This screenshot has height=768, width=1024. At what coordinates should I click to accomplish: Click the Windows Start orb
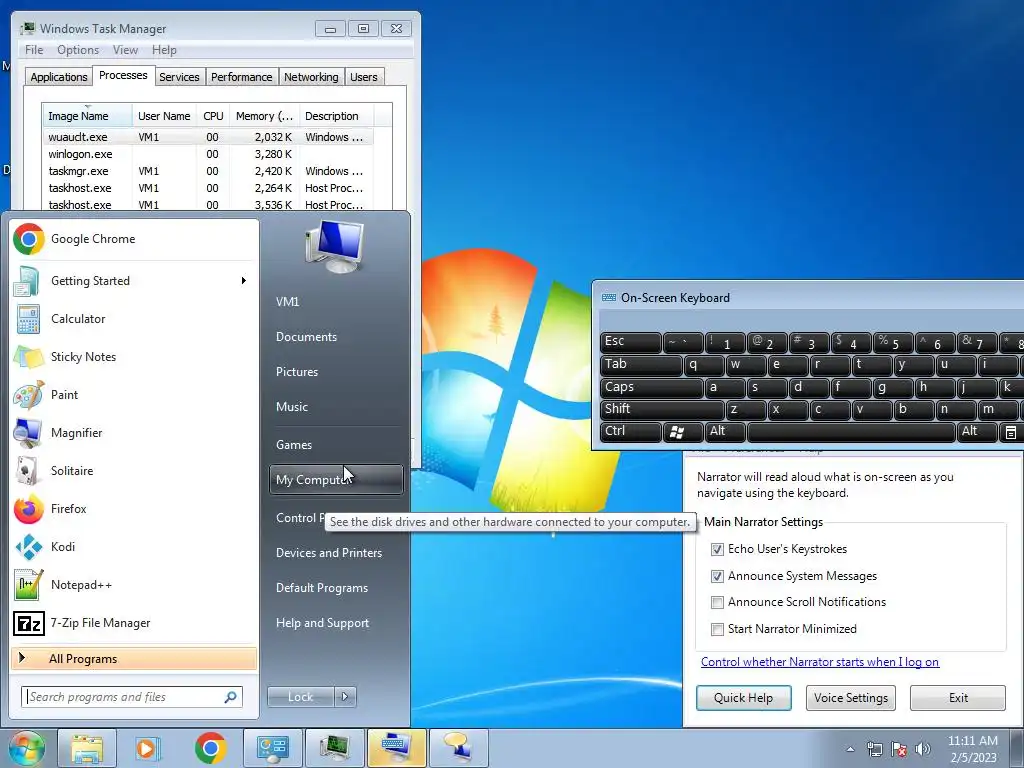coord(27,748)
